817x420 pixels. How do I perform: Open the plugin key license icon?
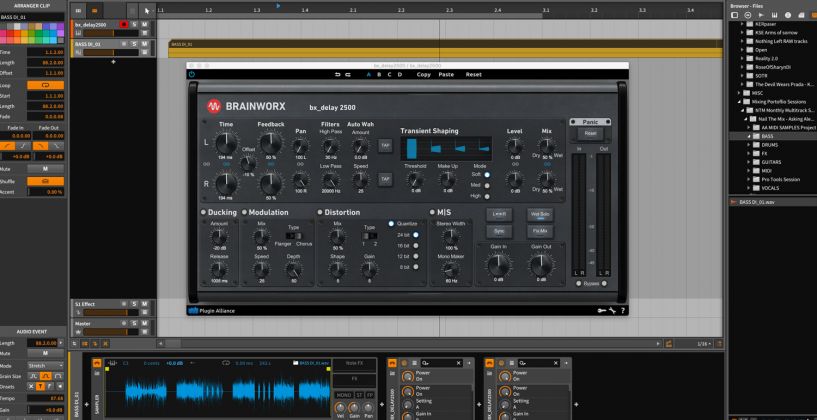tap(602, 311)
